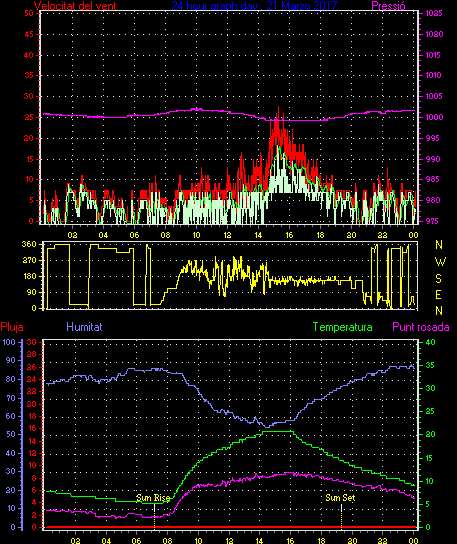
Task: Click humidity axis value 100
Action: pos(9,342)
